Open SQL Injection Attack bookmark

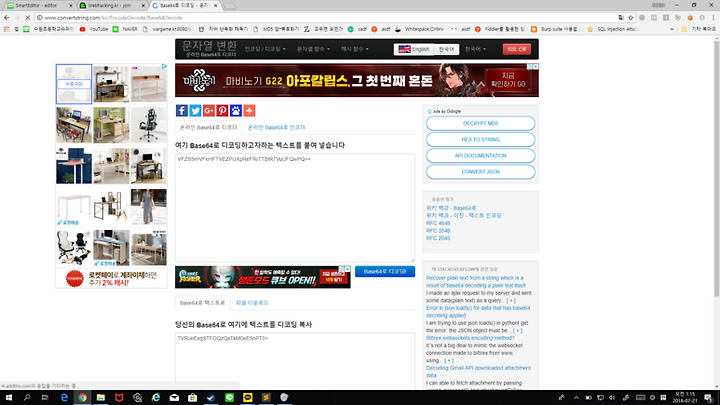[x=613, y=29]
